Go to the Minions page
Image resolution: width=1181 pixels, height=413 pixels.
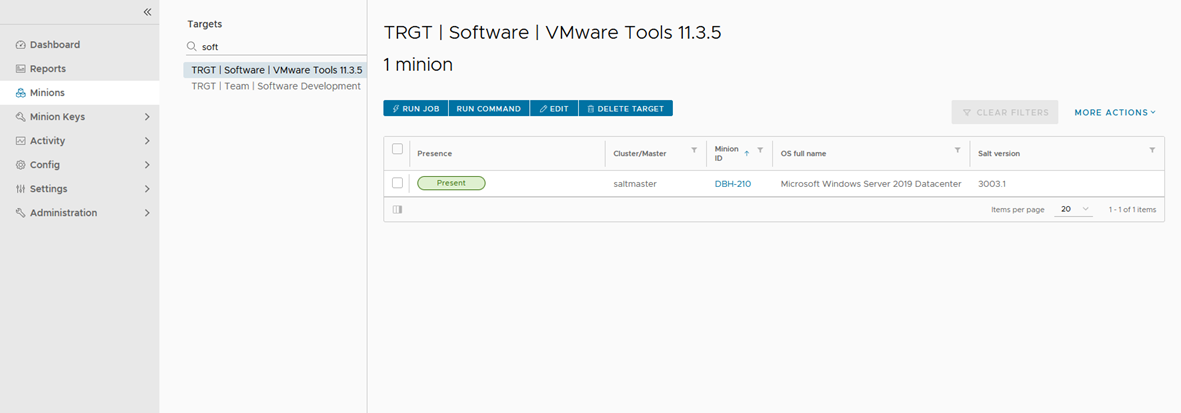click(47, 93)
